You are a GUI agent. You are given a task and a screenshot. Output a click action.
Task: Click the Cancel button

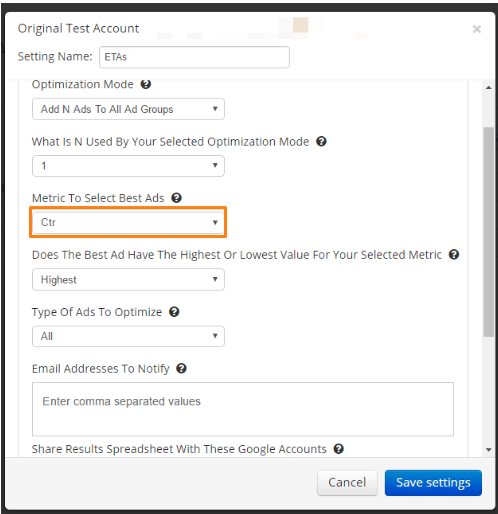(347, 483)
